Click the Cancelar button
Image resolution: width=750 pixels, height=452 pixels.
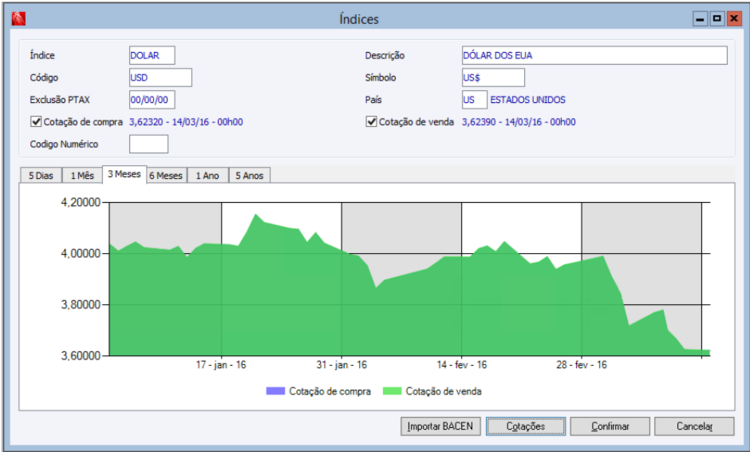pyautogui.click(x=694, y=426)
